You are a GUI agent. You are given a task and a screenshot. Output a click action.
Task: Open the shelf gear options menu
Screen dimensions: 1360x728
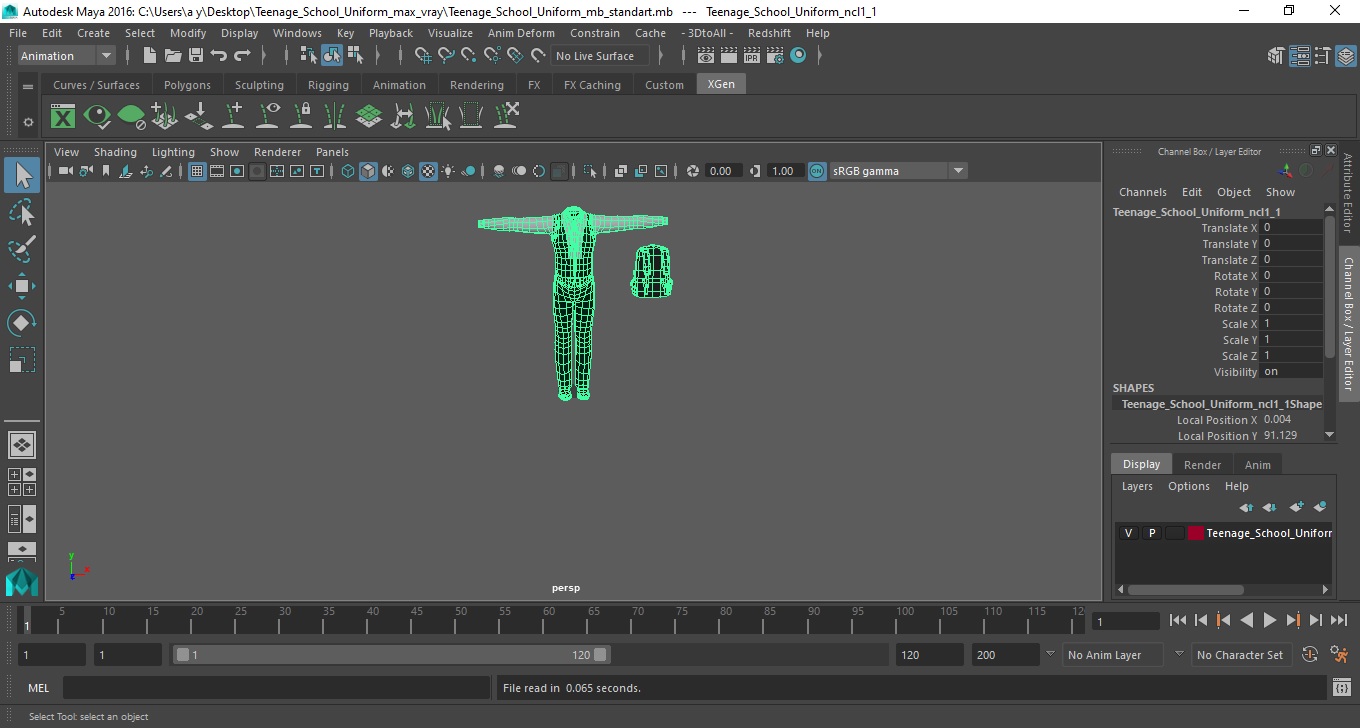tap(28, 122)
